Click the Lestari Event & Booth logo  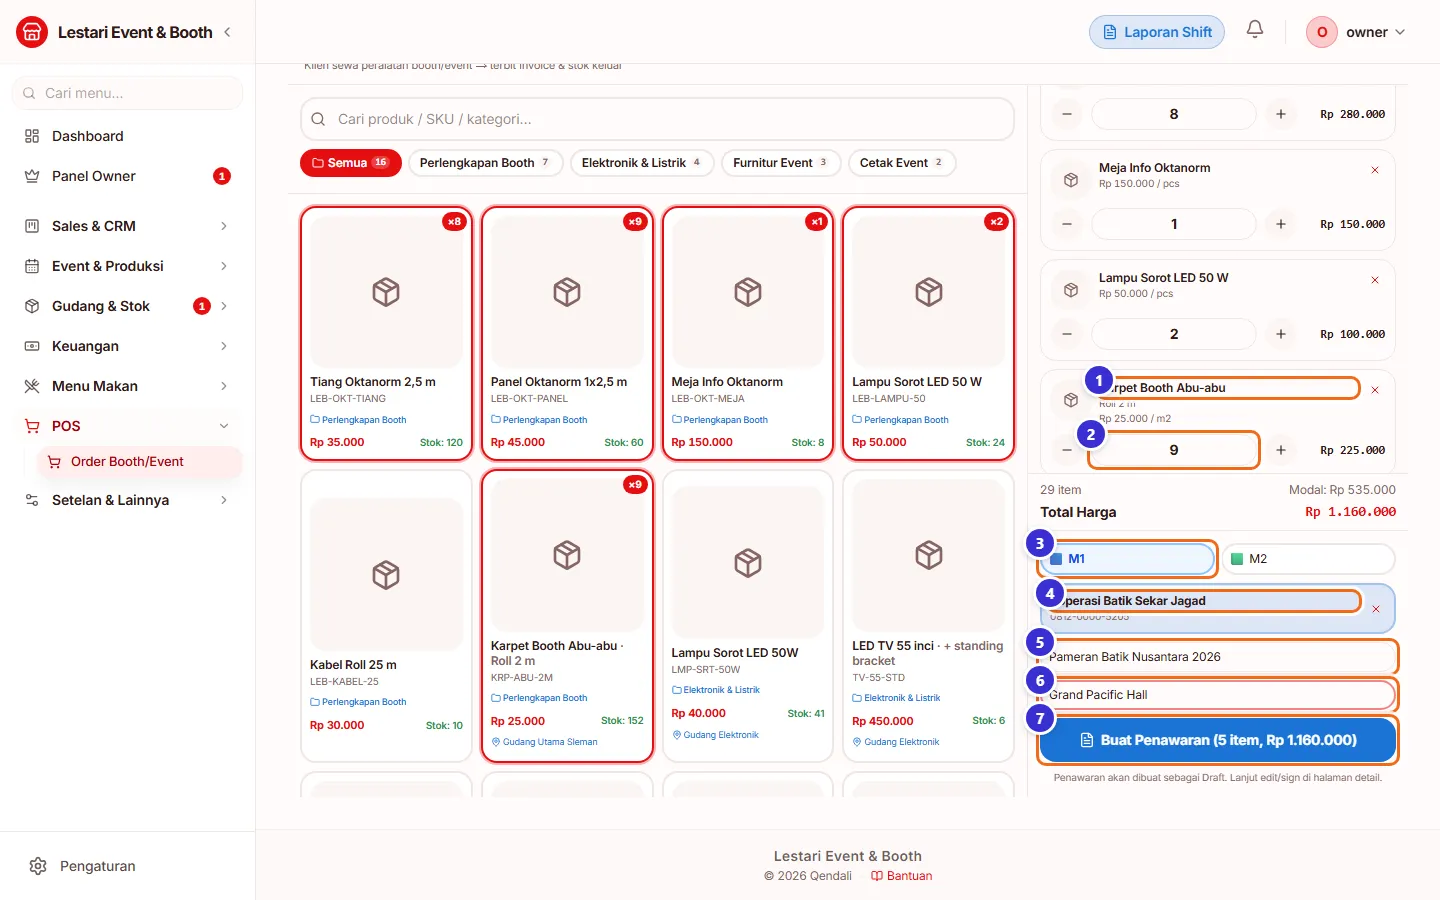coord(32,32)
